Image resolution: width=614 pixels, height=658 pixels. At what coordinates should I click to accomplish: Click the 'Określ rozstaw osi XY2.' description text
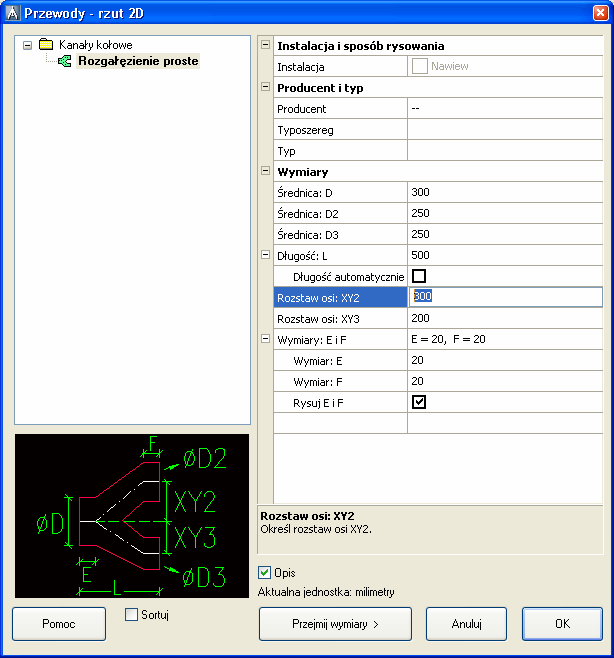(x=316, y=529)
